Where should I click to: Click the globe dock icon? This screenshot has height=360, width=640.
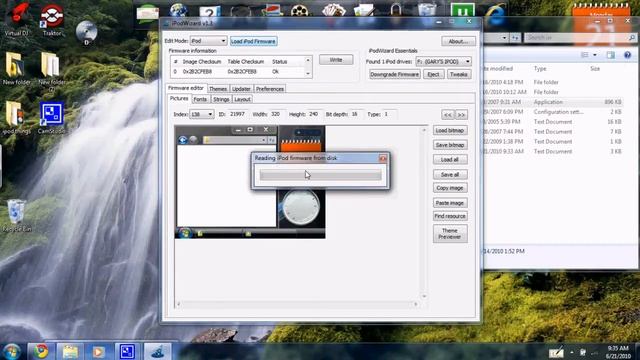[179, 10]
